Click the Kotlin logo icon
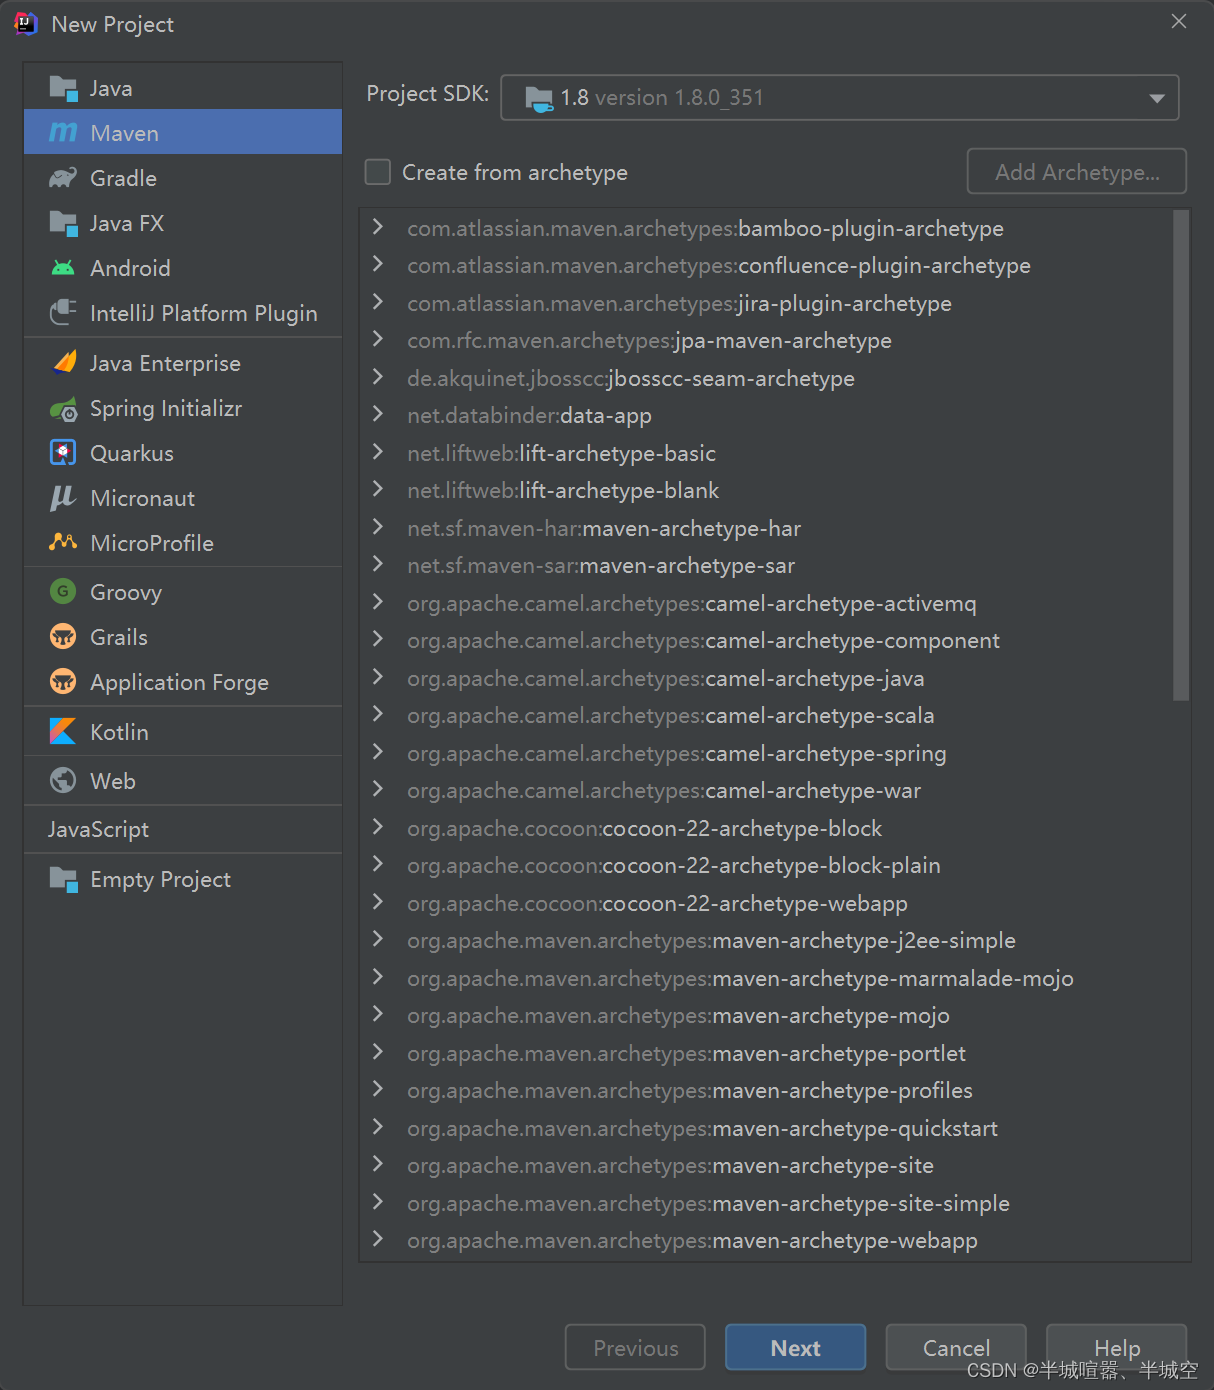 point(63,731)
